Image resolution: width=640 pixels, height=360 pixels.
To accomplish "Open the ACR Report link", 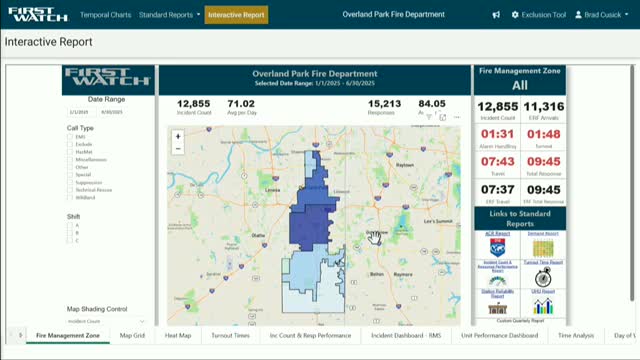I will point(497,233).
